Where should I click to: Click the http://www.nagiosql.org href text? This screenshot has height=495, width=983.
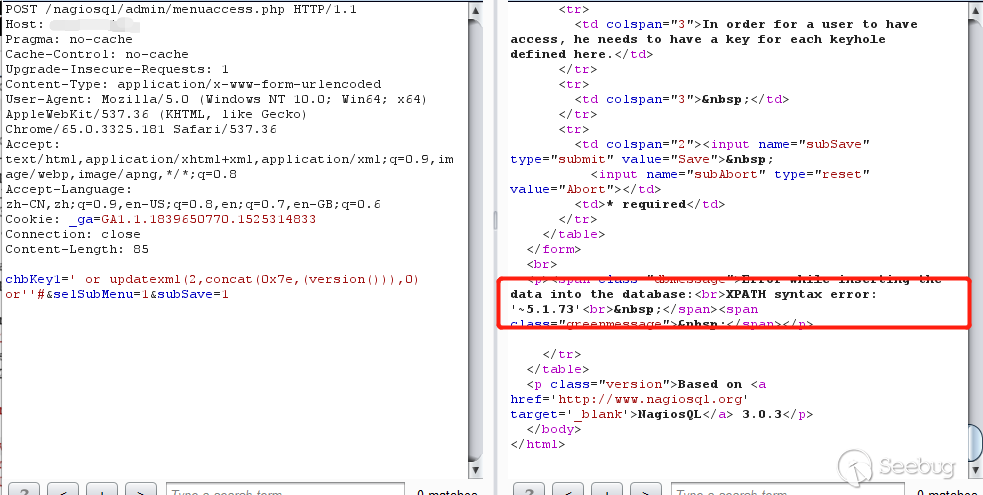pos(650,400)
